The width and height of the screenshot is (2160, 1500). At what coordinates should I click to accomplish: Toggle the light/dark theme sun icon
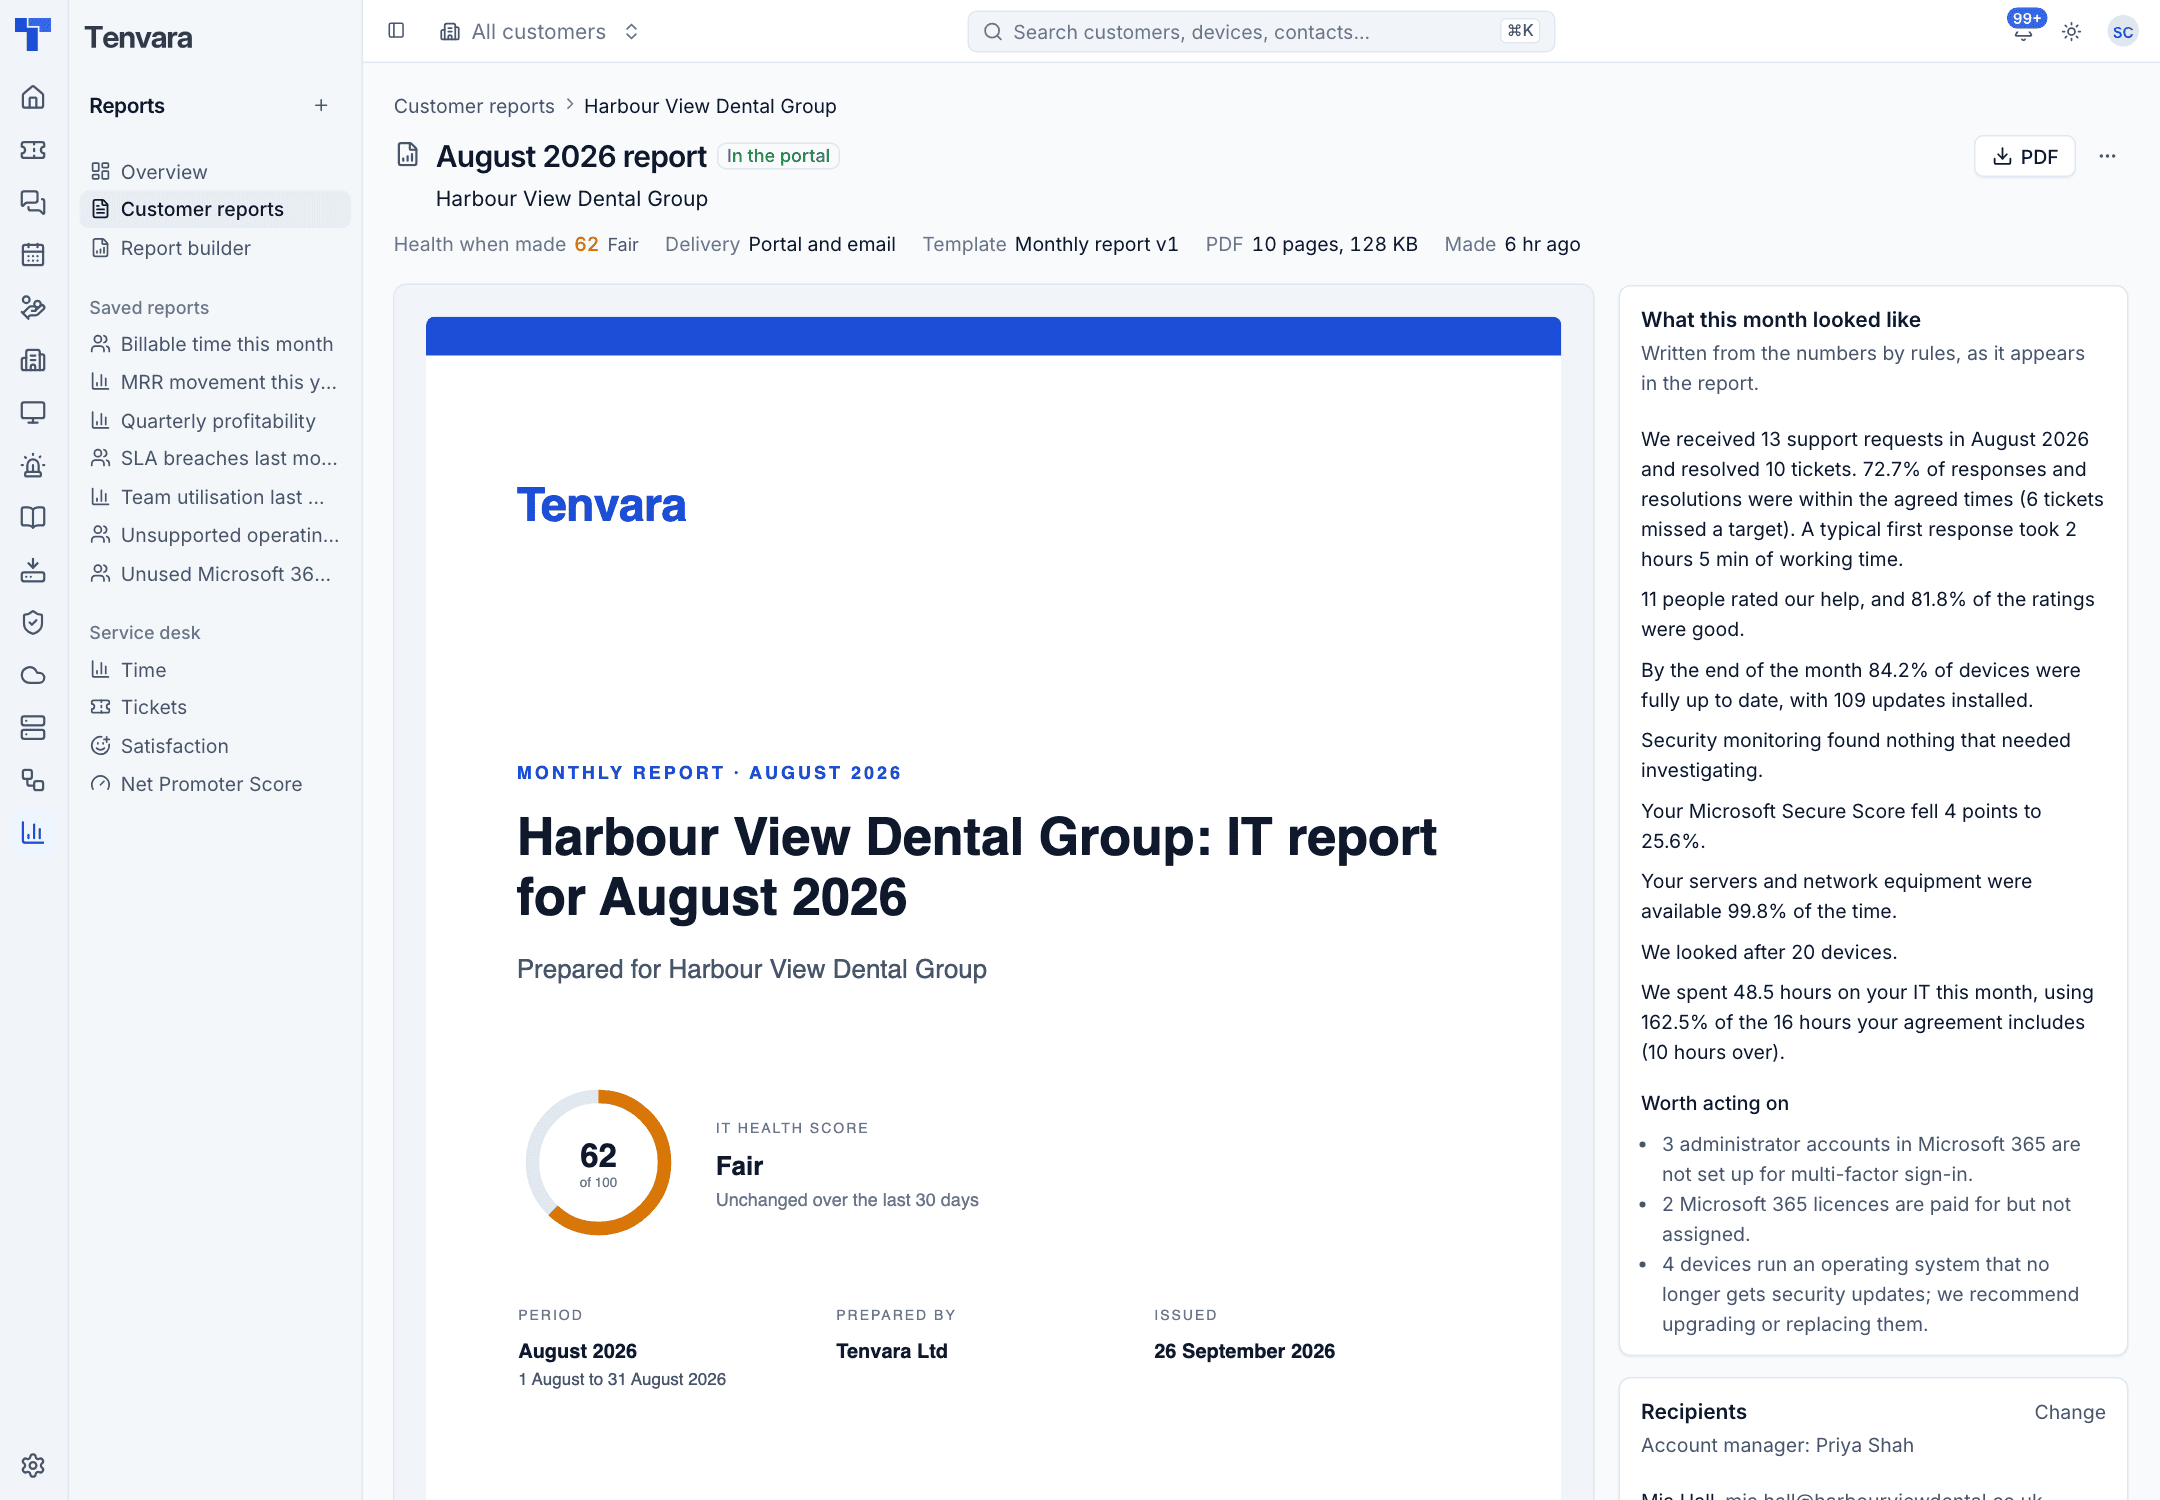click(x=2072, y=32)
